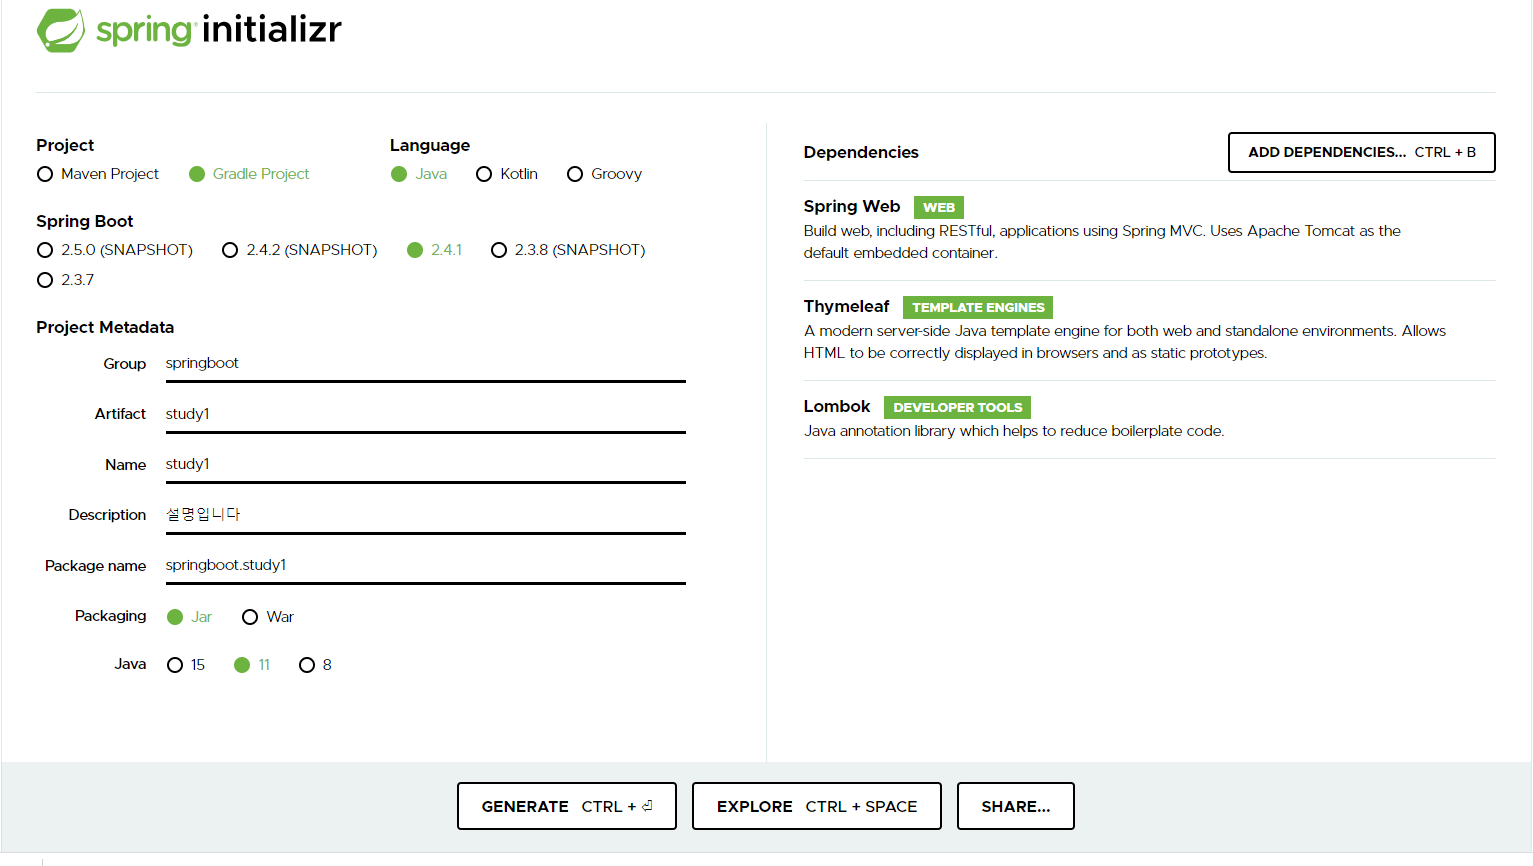Select Spring Boot 2.3.7 version
Image resolution: width=1533 pixels, height=866 pixels.
(x=66, y=280)
